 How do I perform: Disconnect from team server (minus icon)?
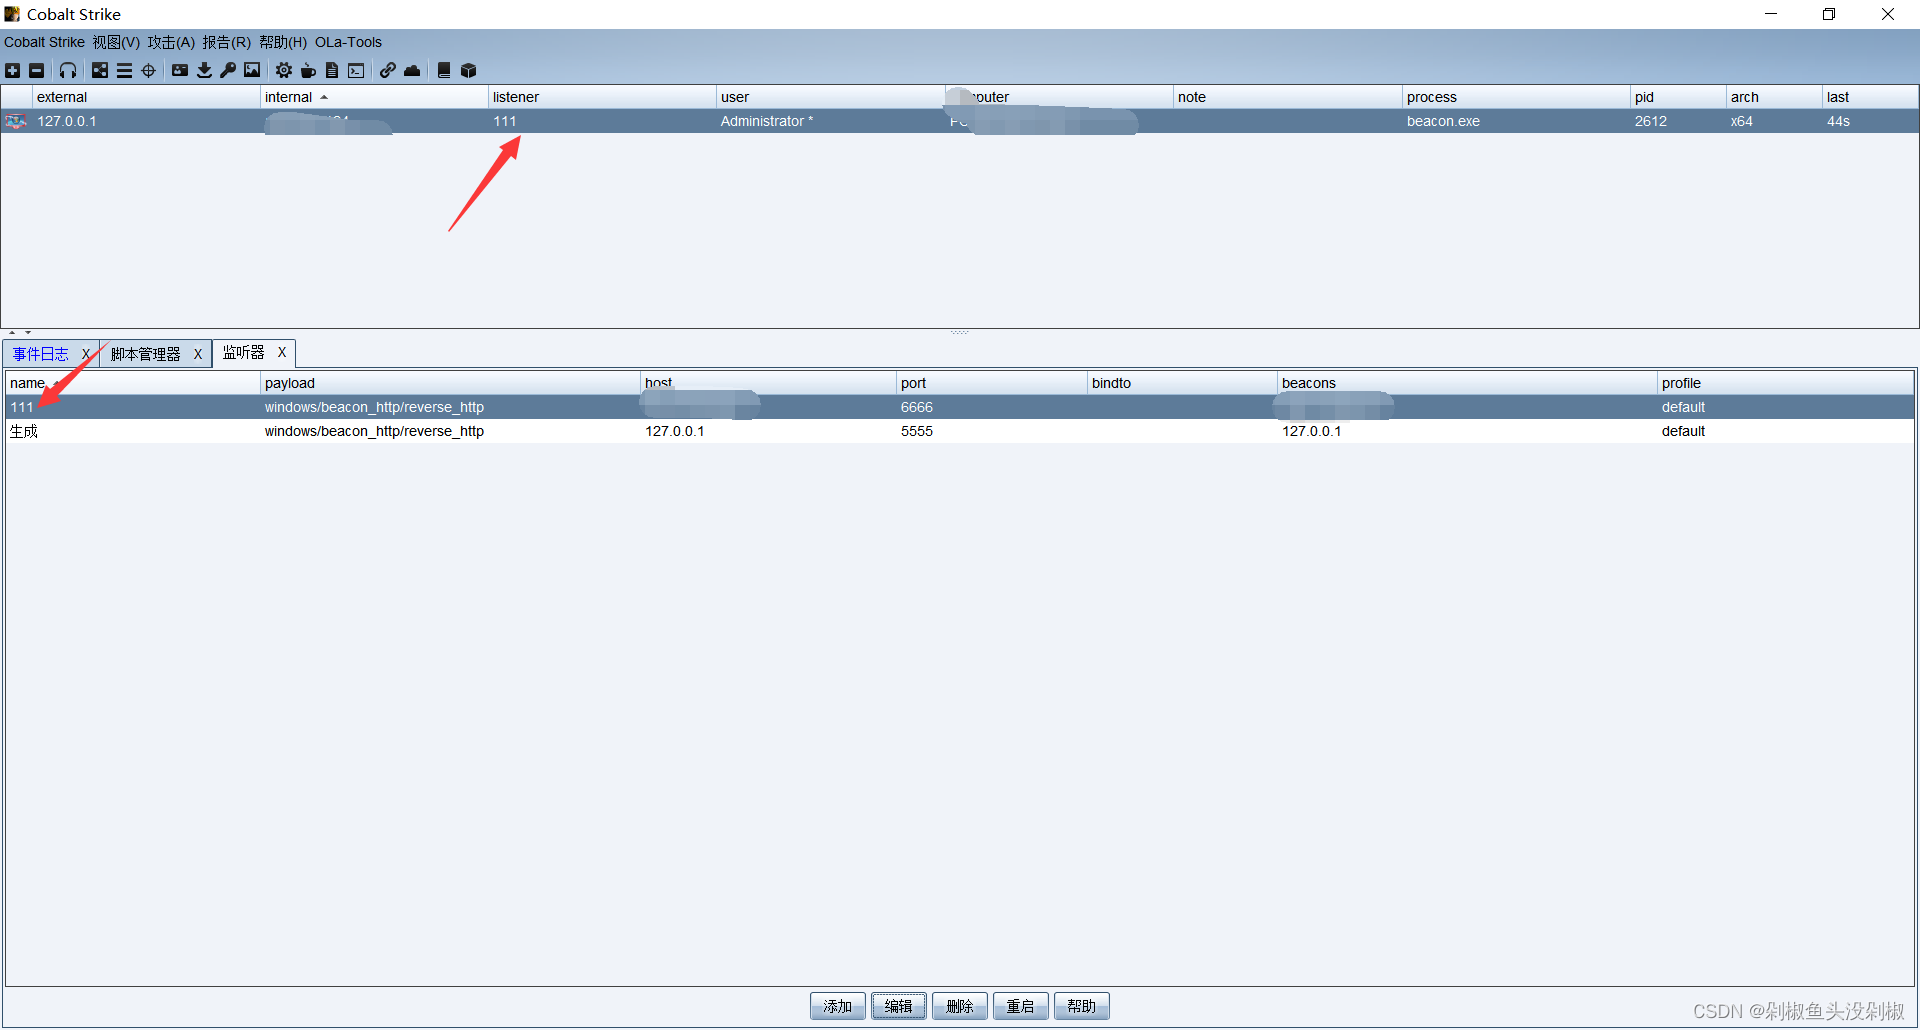[x=36, y=70]
